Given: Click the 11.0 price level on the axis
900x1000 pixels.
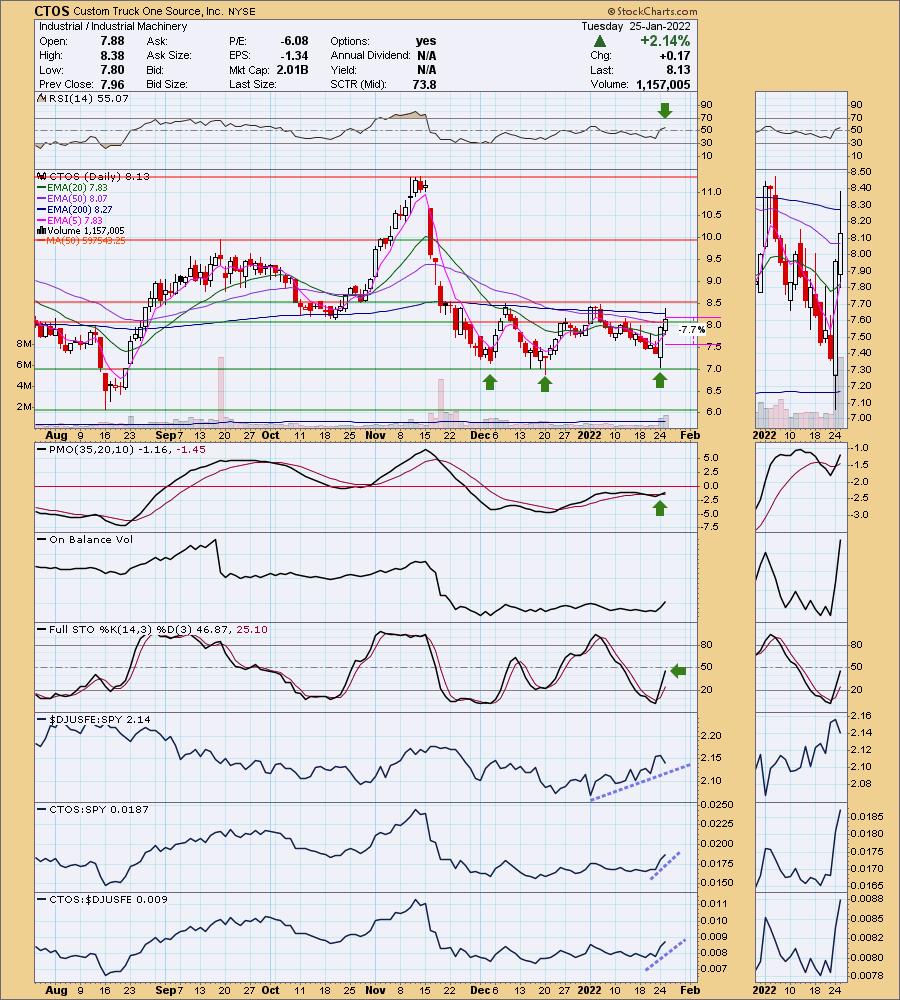Looking at the screenshot, I should pyautogui.click(x=711, y=191).
